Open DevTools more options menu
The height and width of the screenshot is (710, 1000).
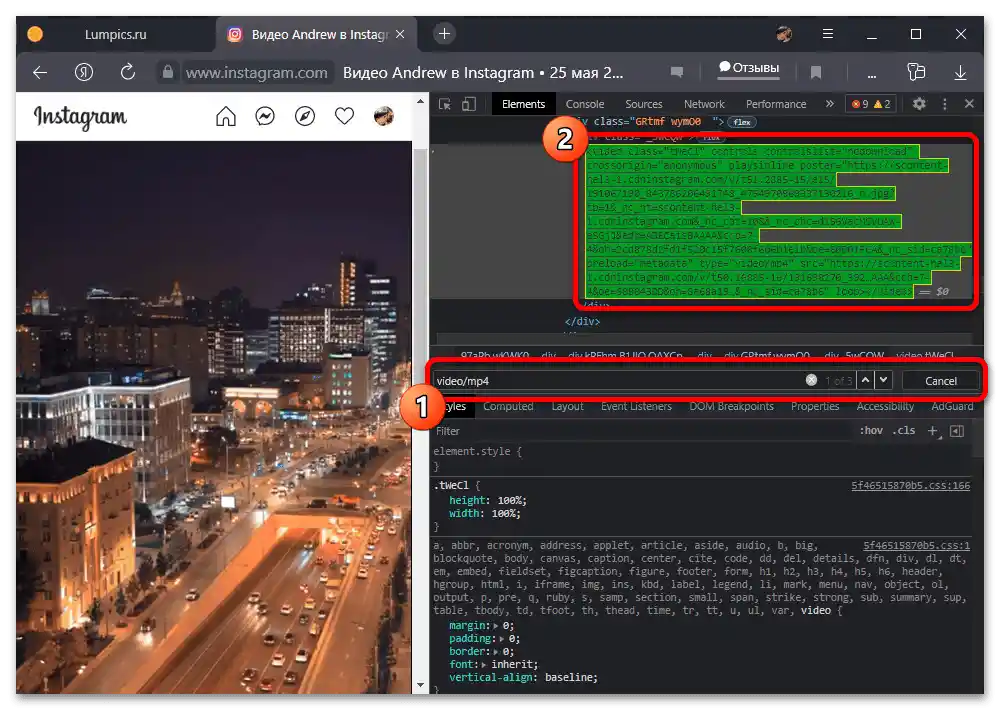tap(945, 103)
